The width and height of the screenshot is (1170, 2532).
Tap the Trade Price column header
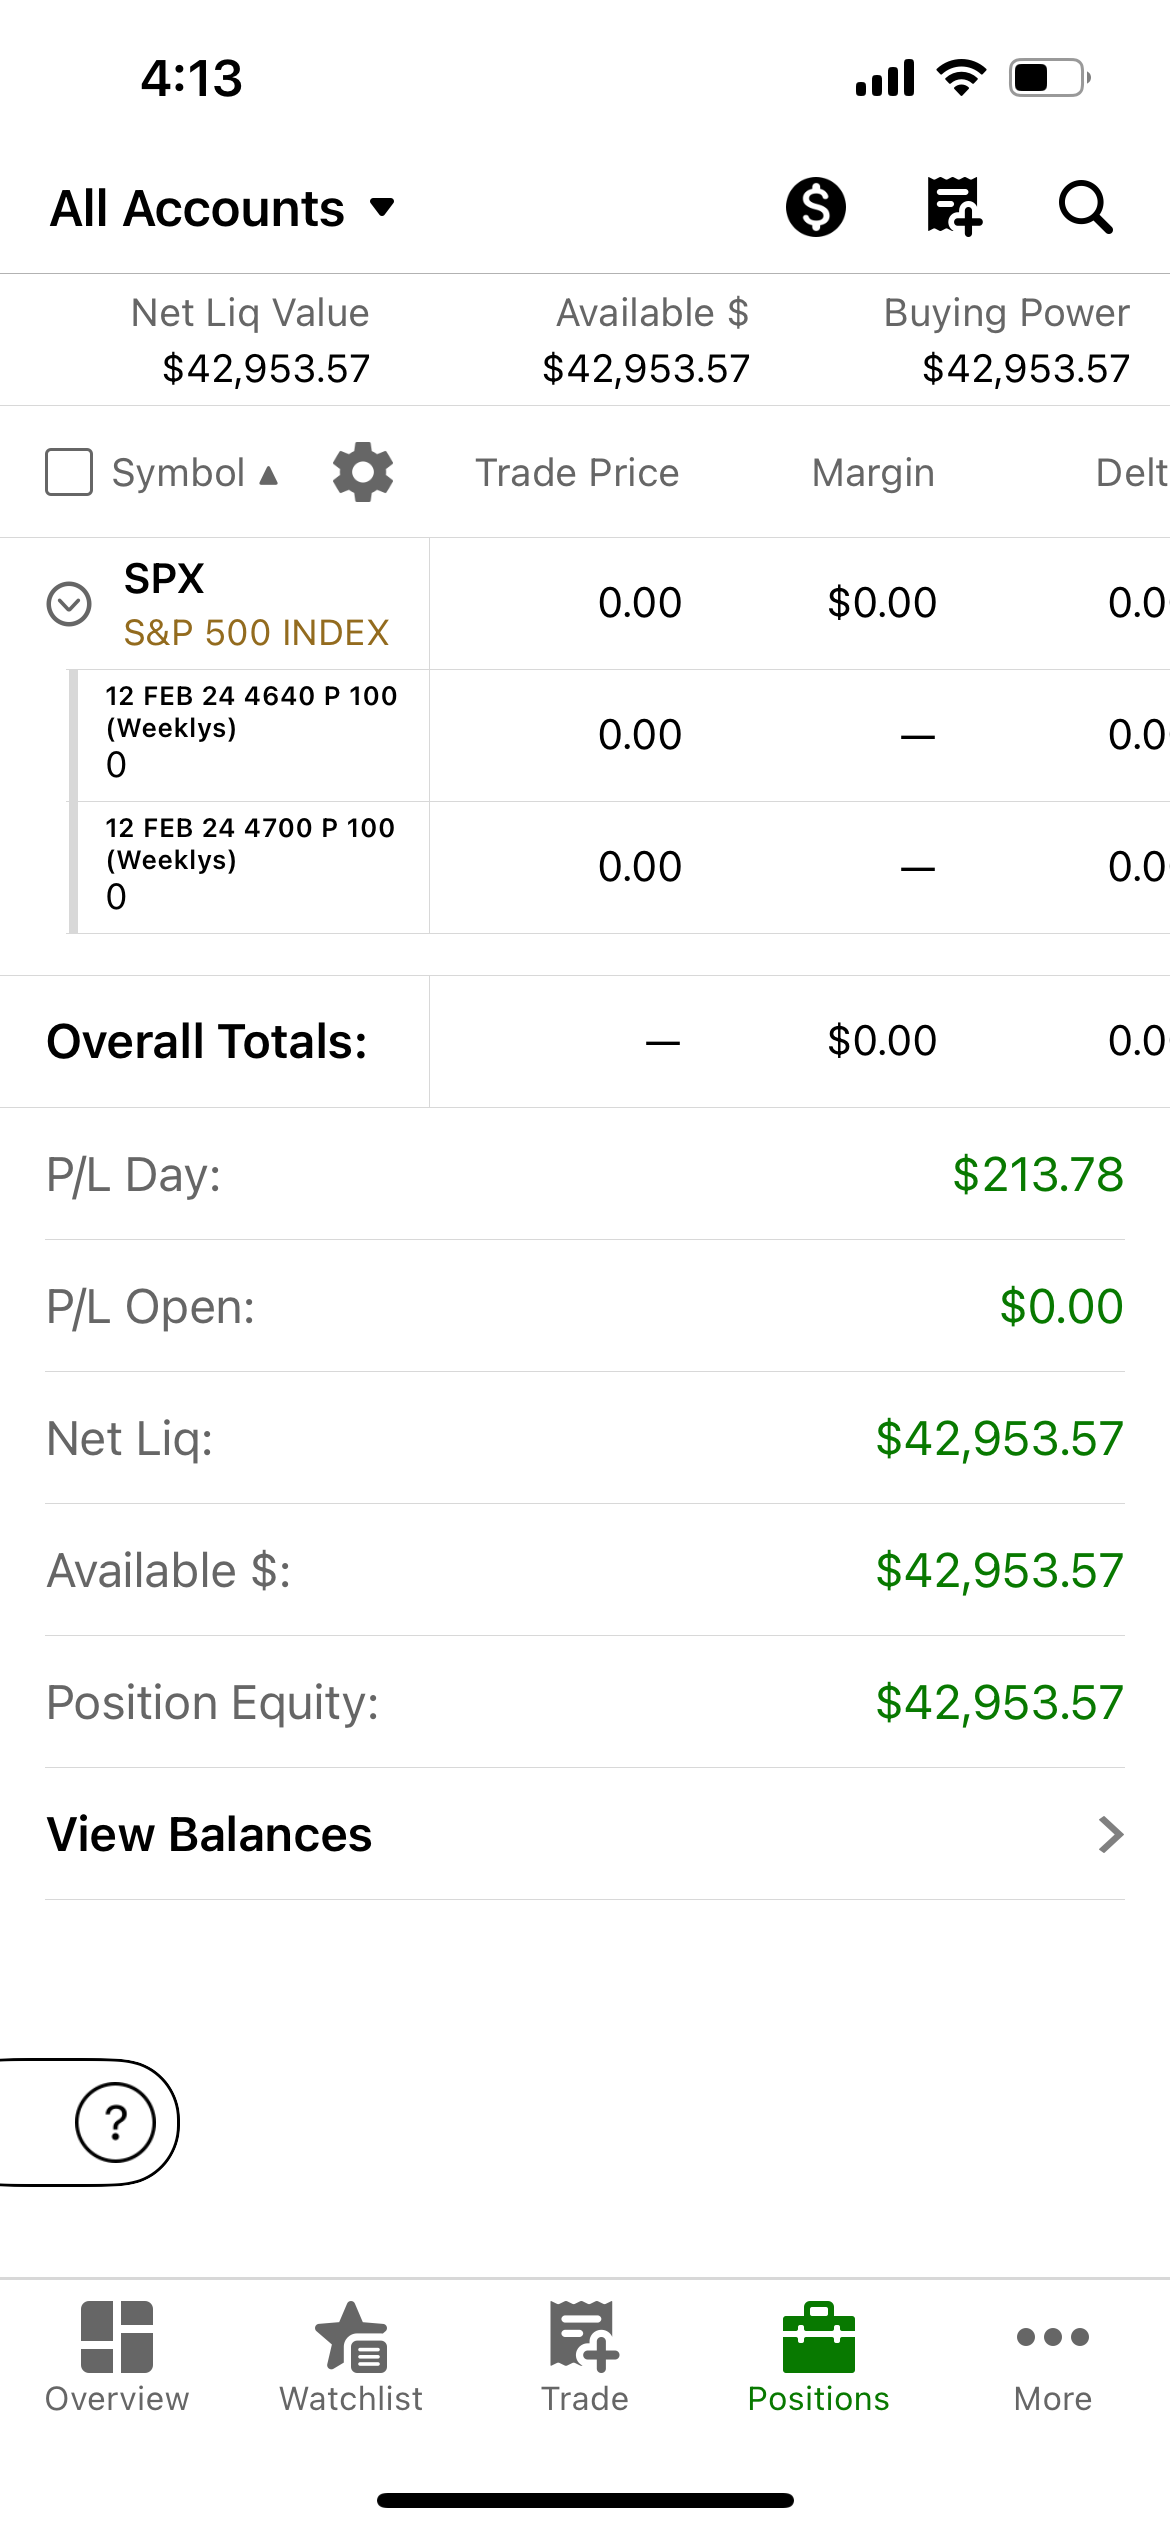[x=577, y=473]
